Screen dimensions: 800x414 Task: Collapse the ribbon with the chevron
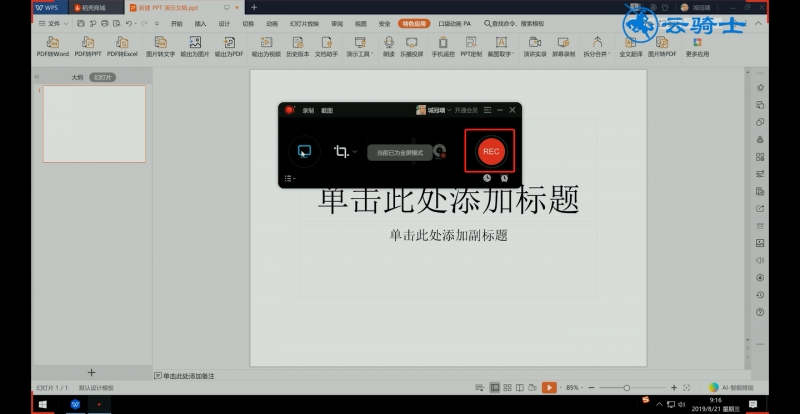(x=759, y=23)
